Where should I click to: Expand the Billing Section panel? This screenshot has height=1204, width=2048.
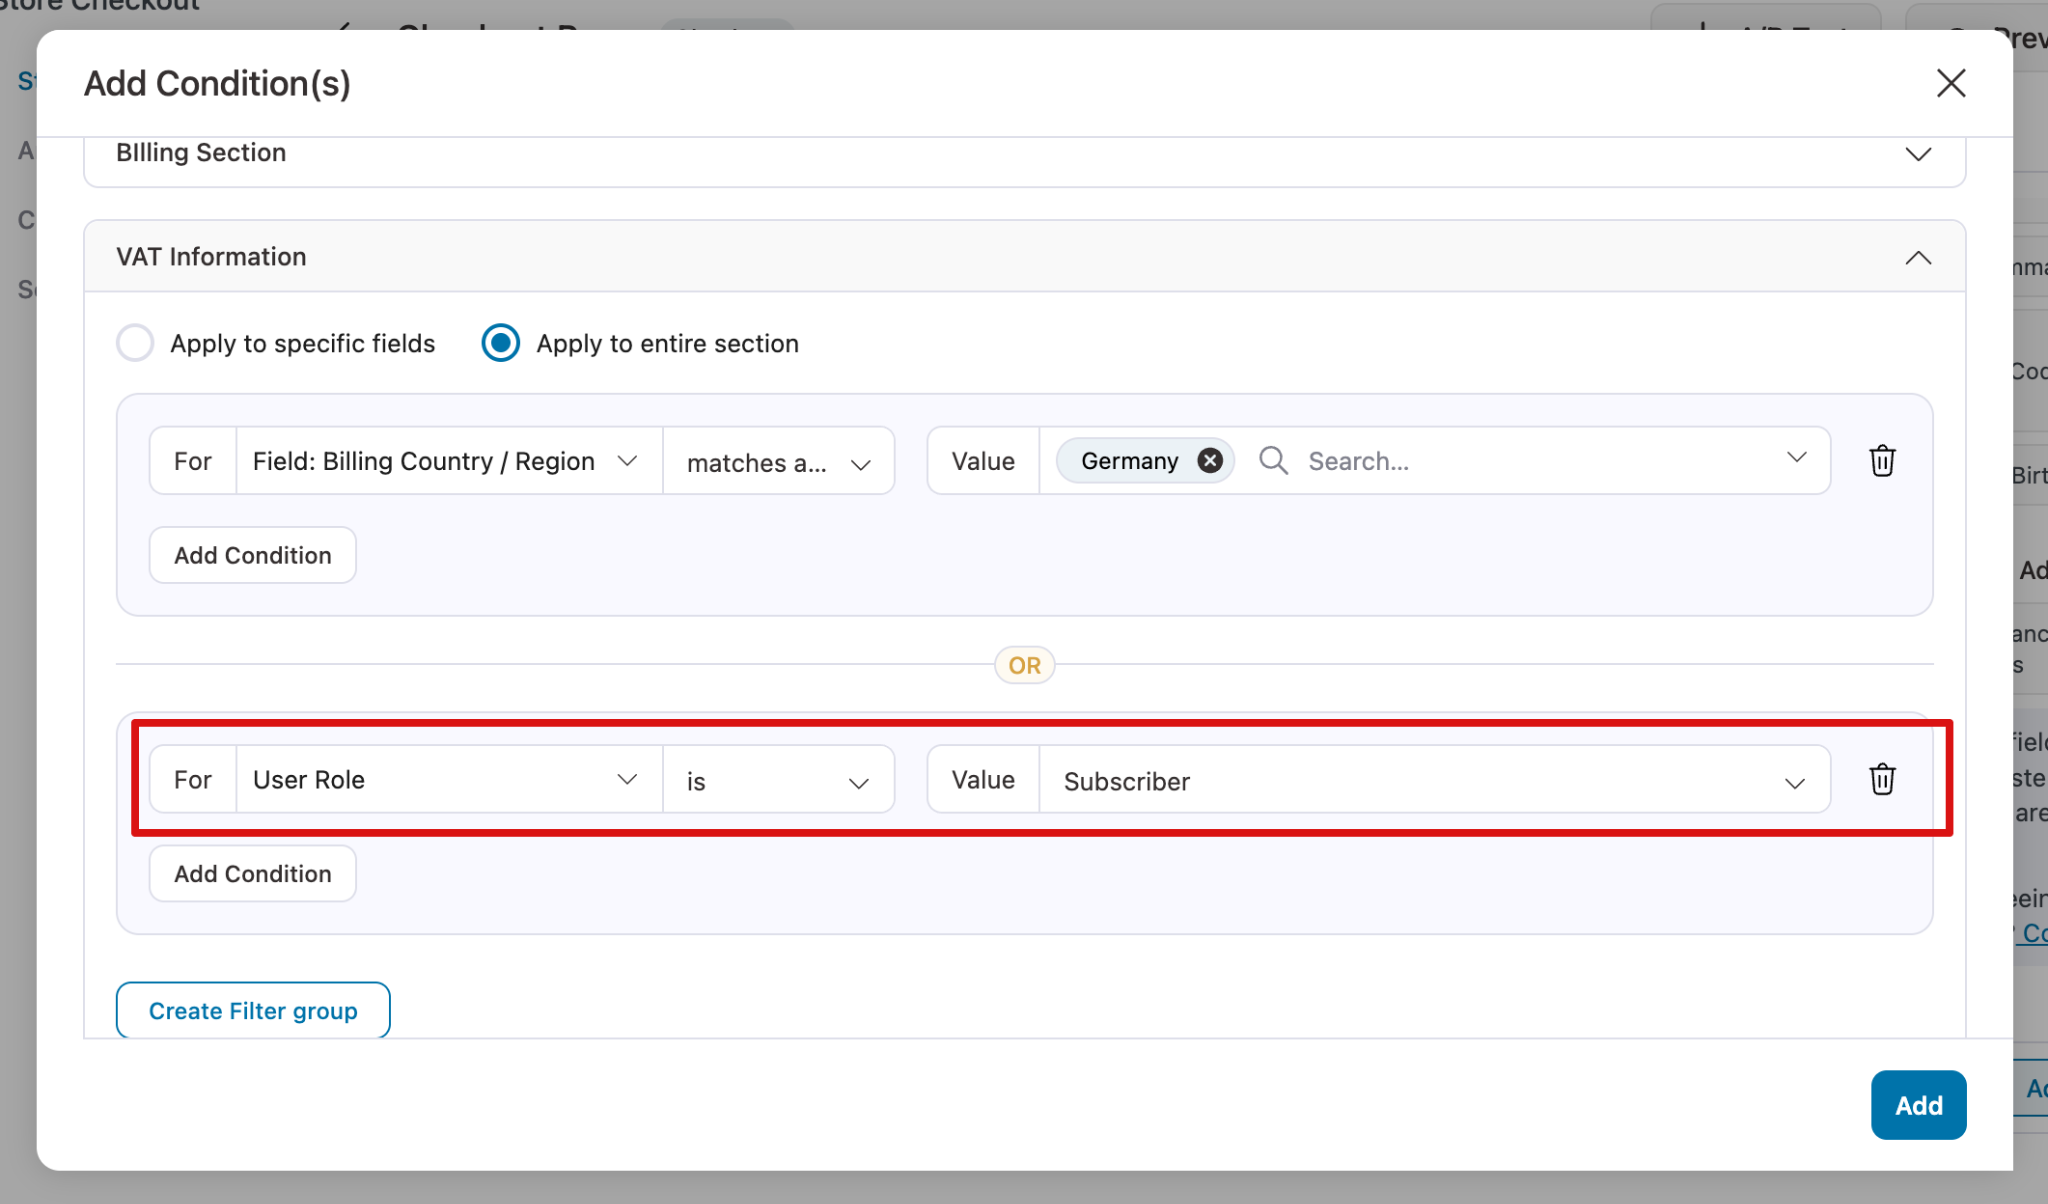1918,154
